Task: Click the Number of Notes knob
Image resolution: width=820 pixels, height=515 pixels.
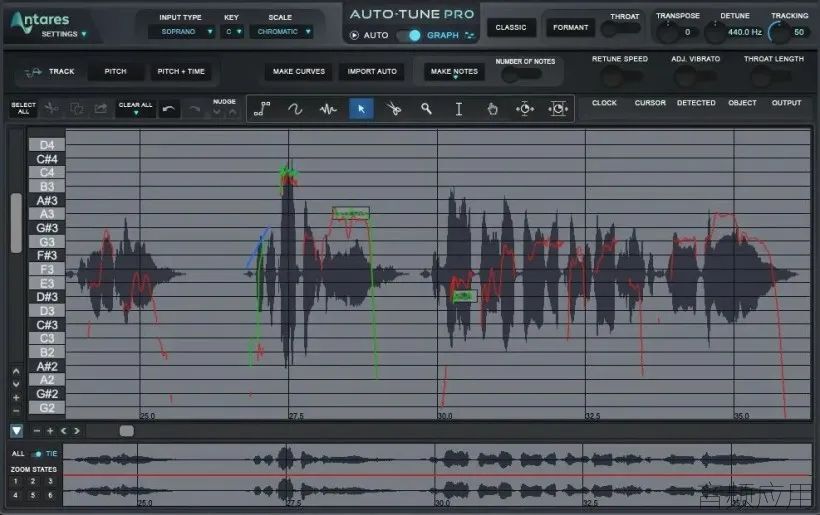Action: click(511, 75)
